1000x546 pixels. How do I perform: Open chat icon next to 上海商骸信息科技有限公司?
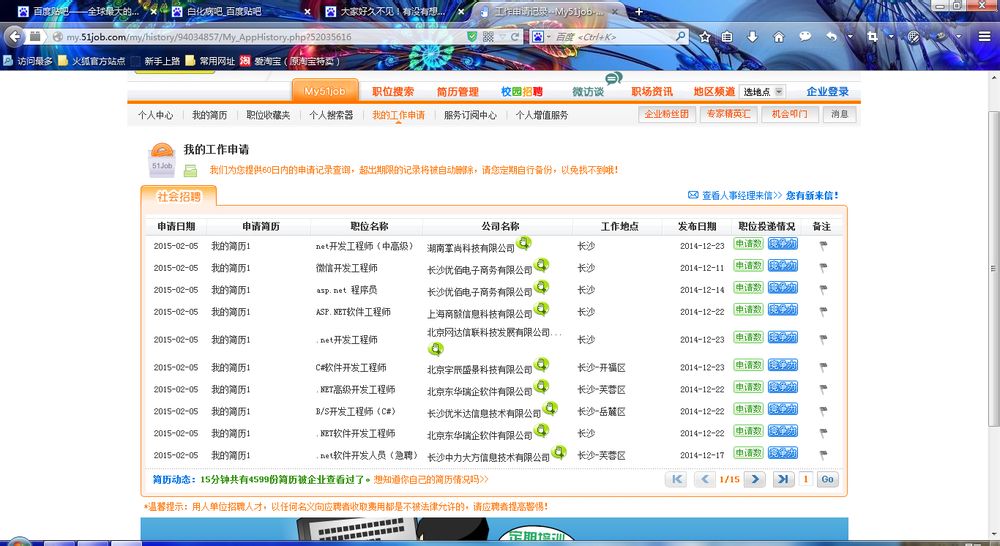[541, 309]
